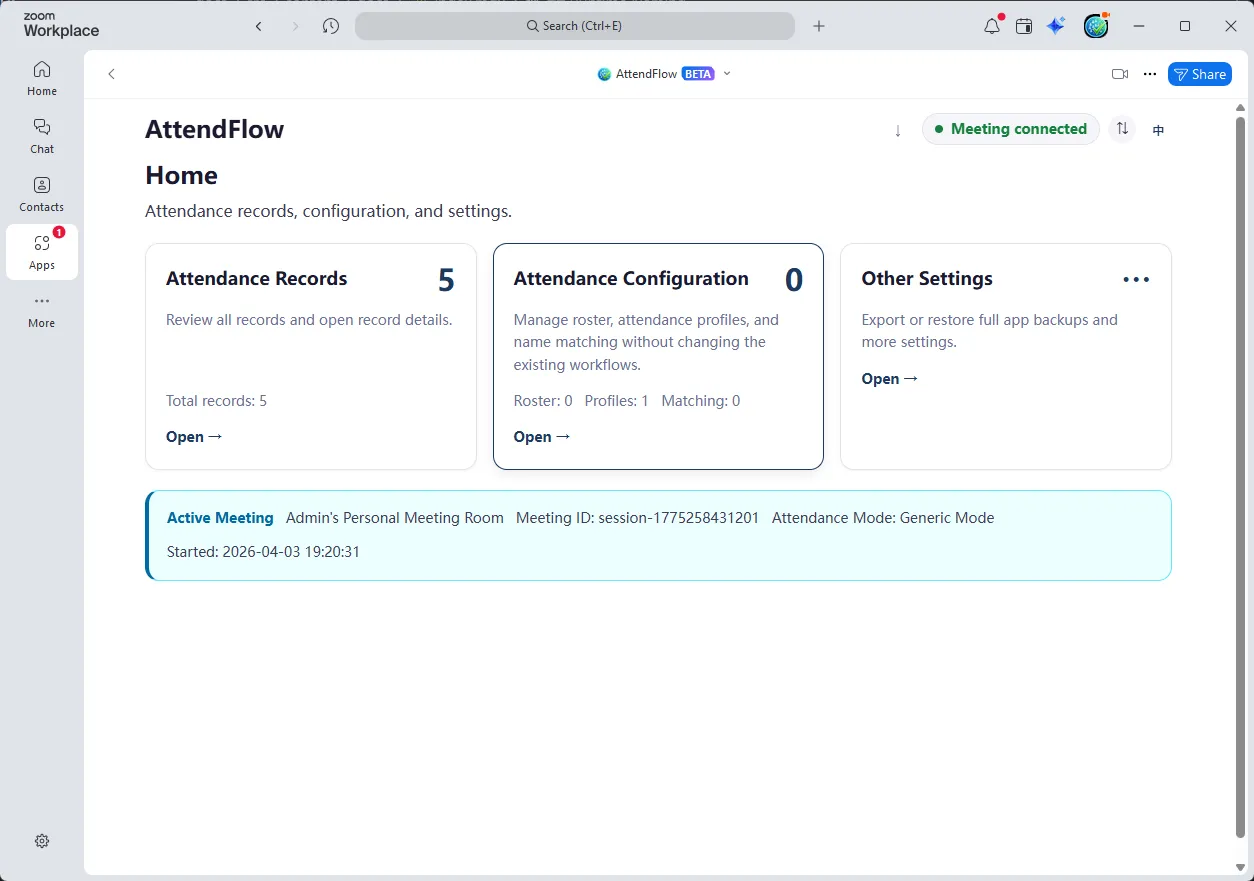The height and width of the screenshot is (881, 1254).
Task: Click the plus icon beside search
Action: click(819, 26)
